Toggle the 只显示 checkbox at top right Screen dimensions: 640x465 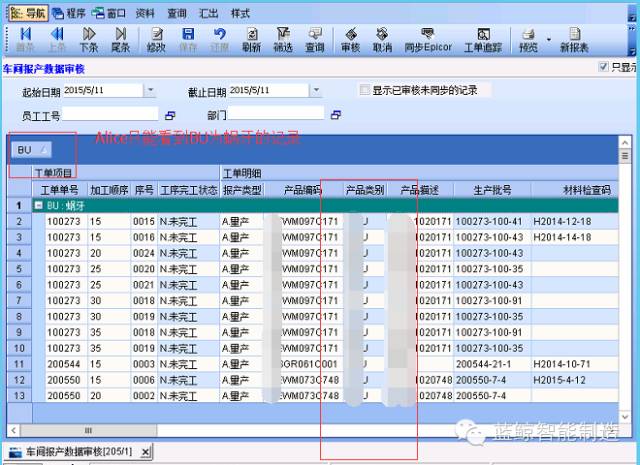tap(603, 67)
